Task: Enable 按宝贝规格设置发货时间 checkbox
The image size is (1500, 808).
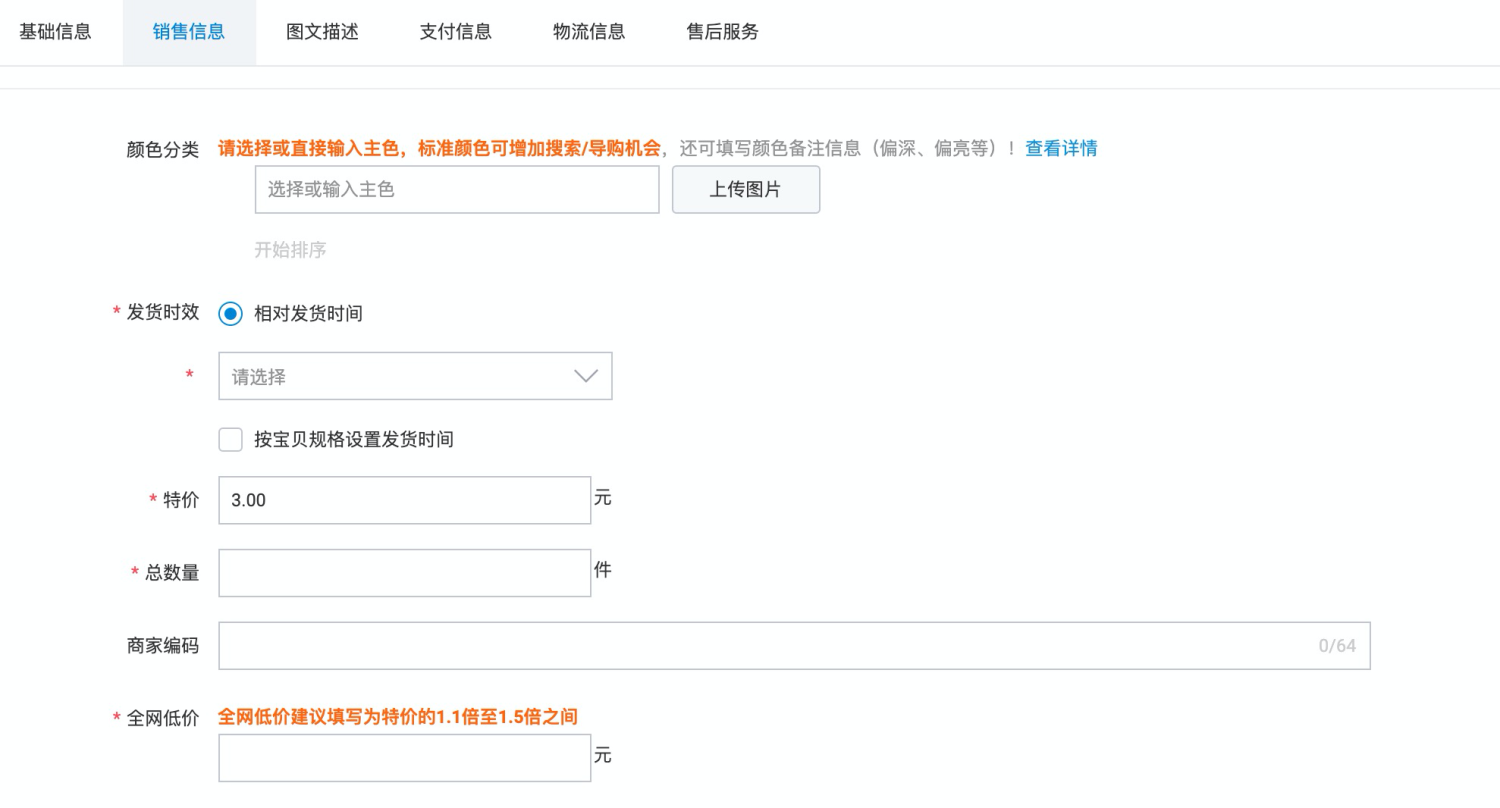Action: point(230,439)
